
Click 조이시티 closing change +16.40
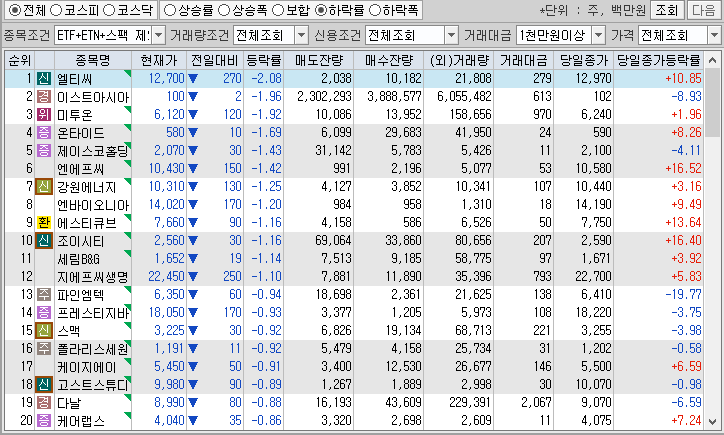[x=683, y=241]
